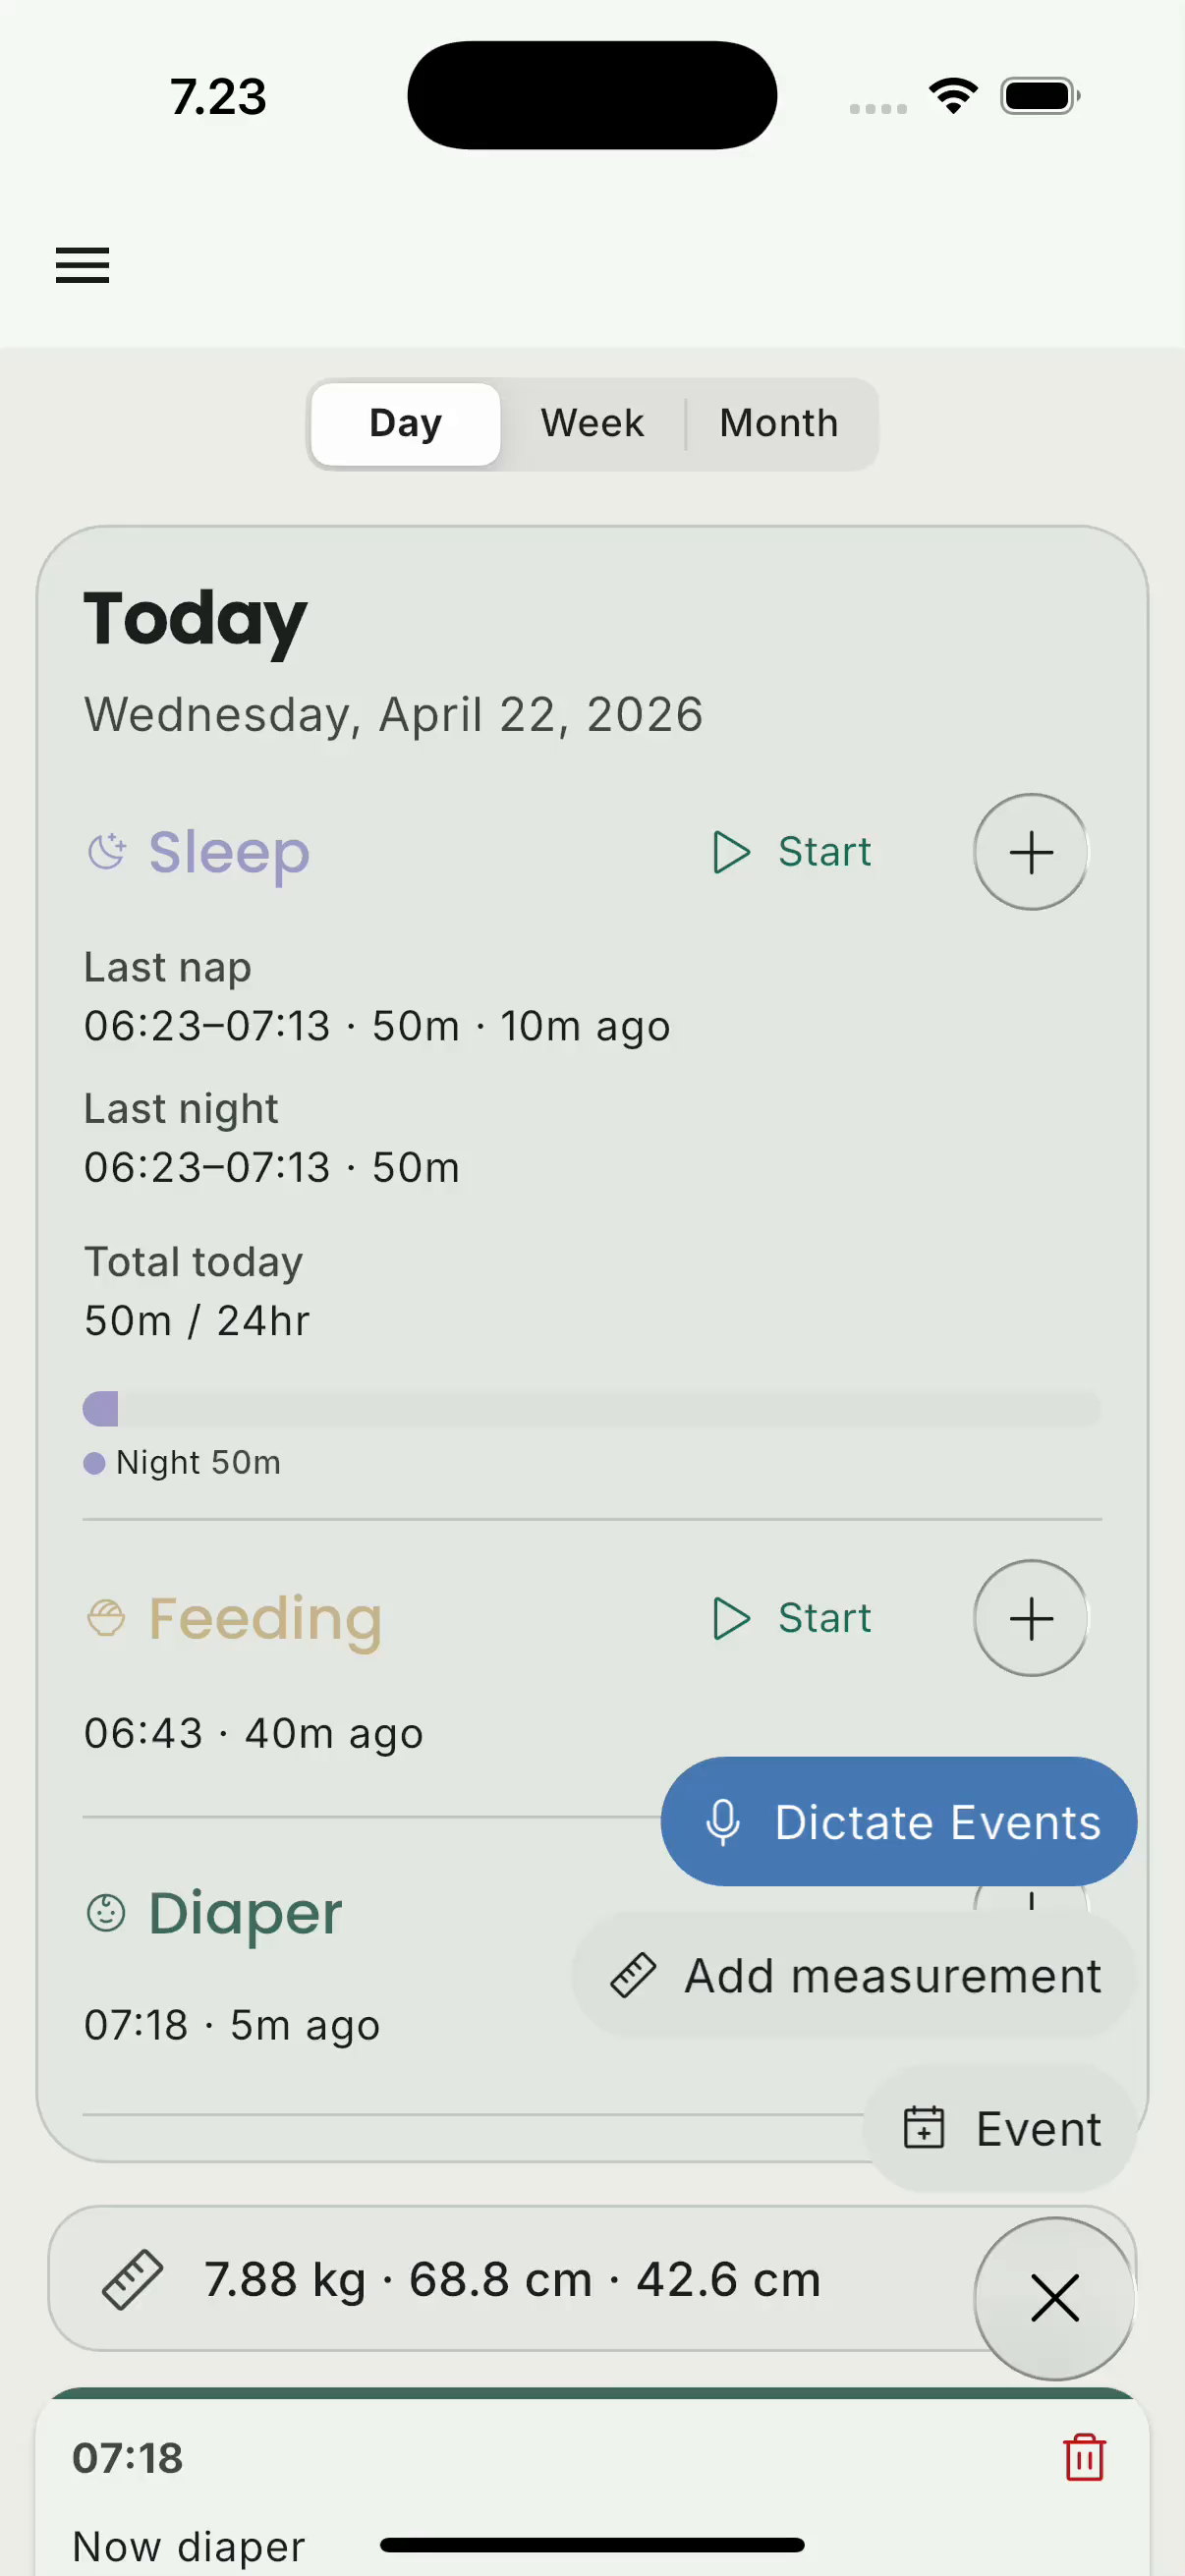Click the sleep moon icon
1185x2576 pixels.
pos(107,852)
